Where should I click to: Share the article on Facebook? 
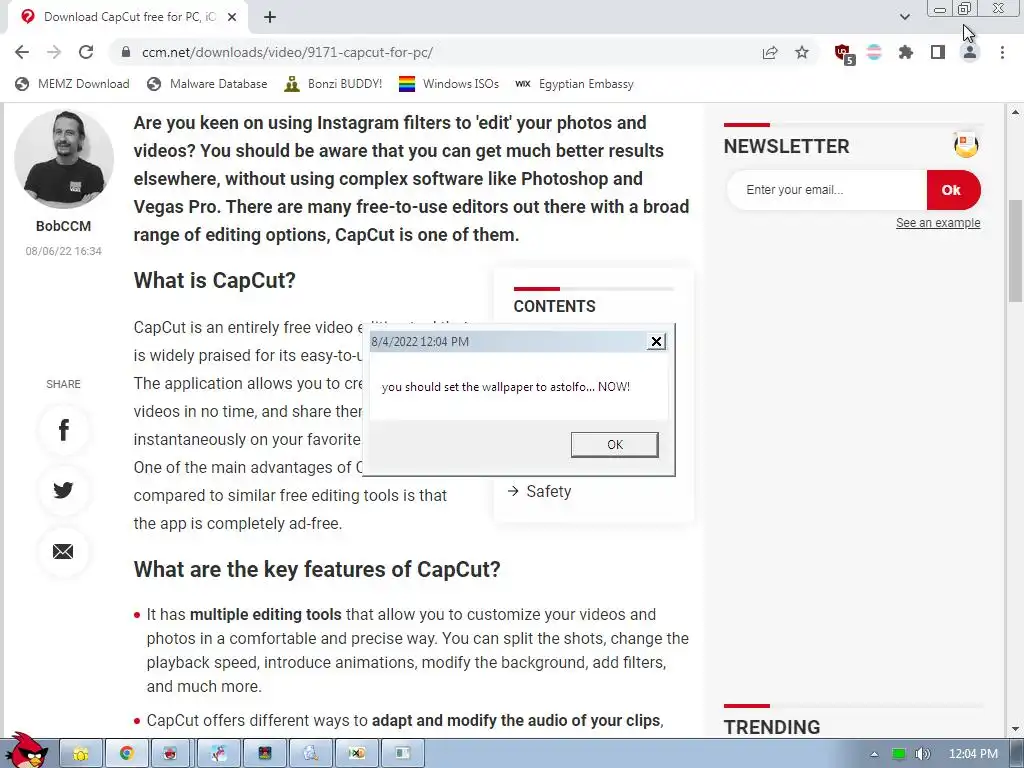63,430
